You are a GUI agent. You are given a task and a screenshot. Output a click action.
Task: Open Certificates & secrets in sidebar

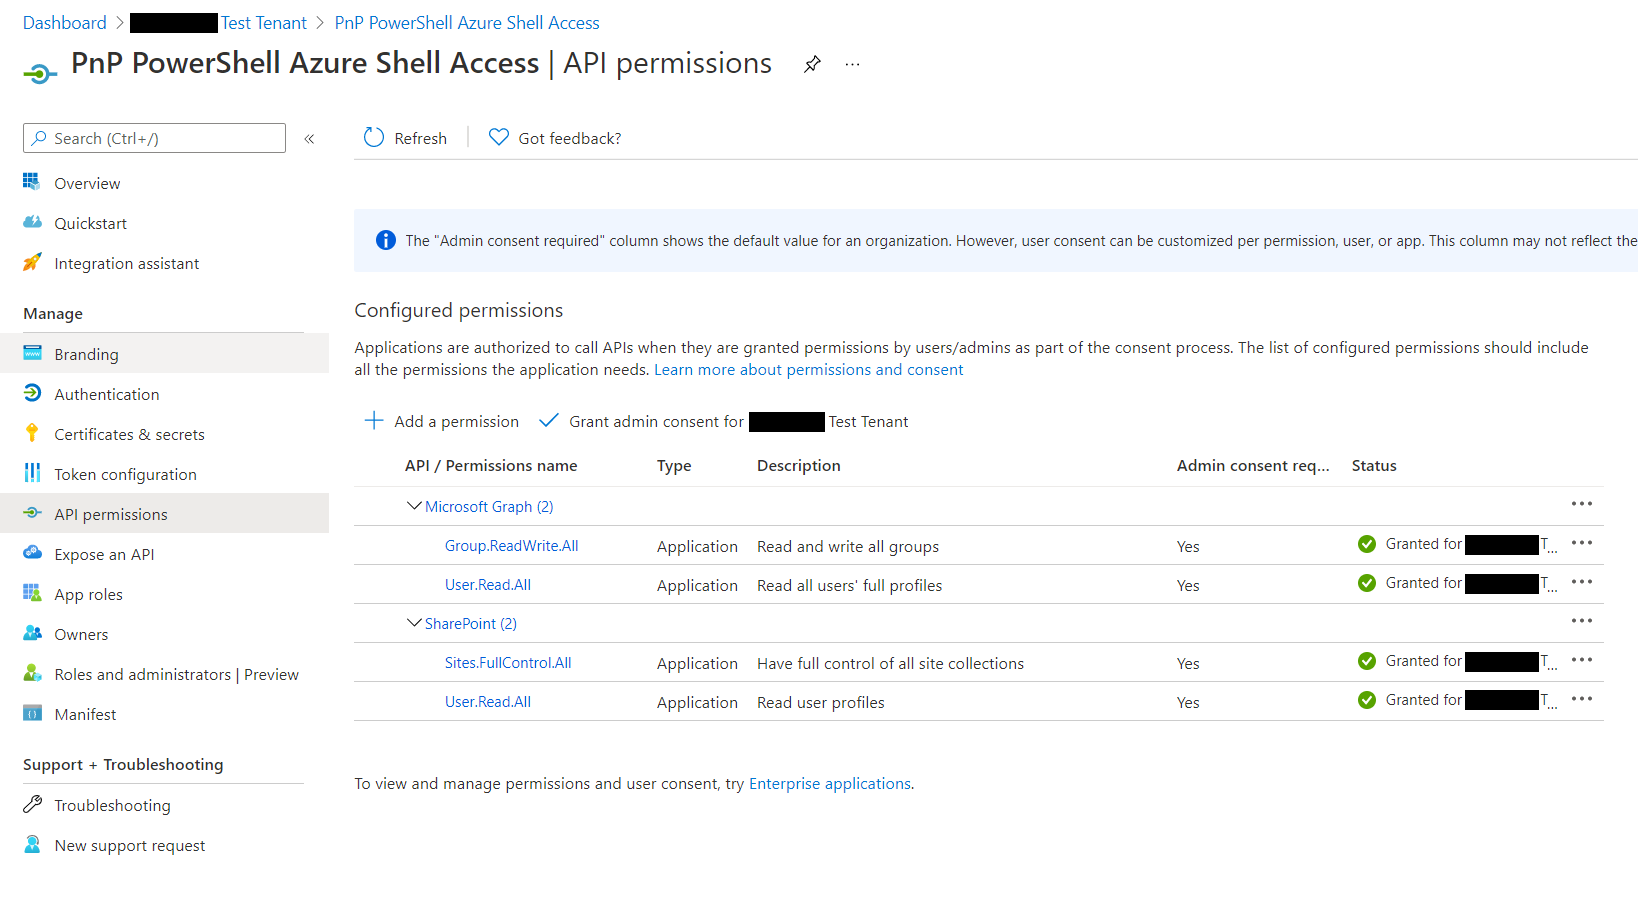click(x=129, y=434)
